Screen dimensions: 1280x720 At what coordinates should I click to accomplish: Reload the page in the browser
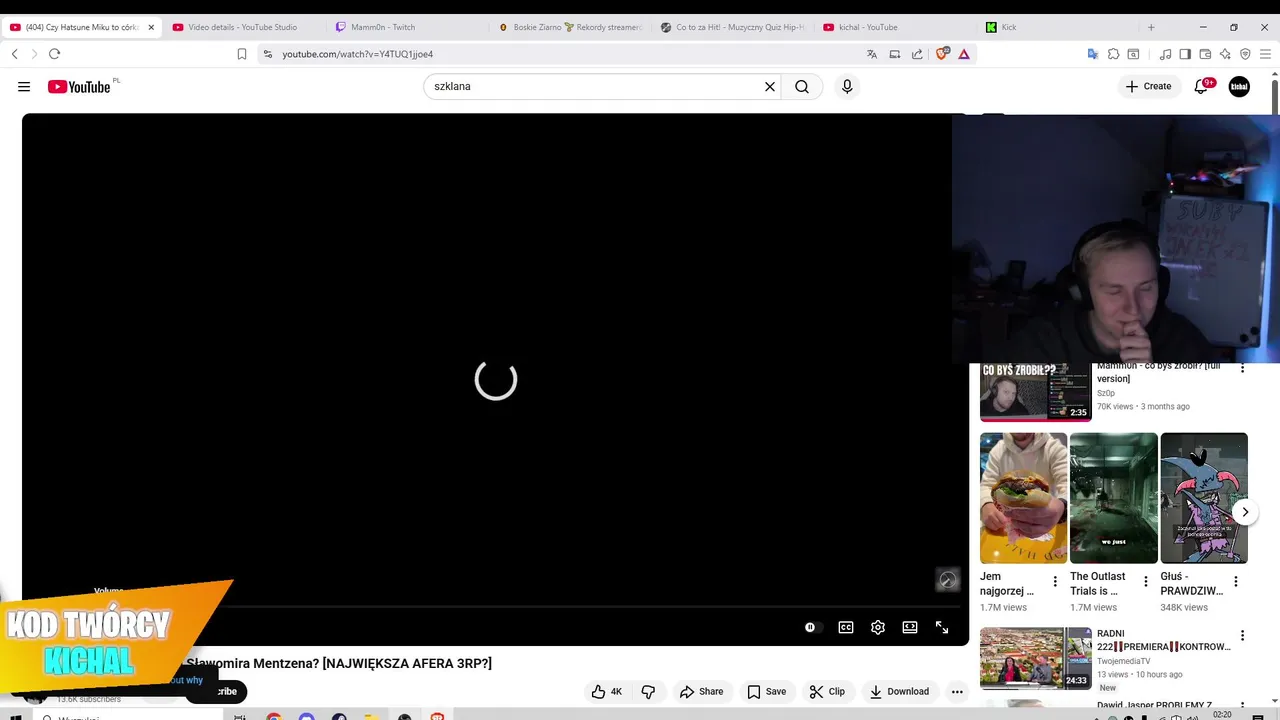(54, 54)
